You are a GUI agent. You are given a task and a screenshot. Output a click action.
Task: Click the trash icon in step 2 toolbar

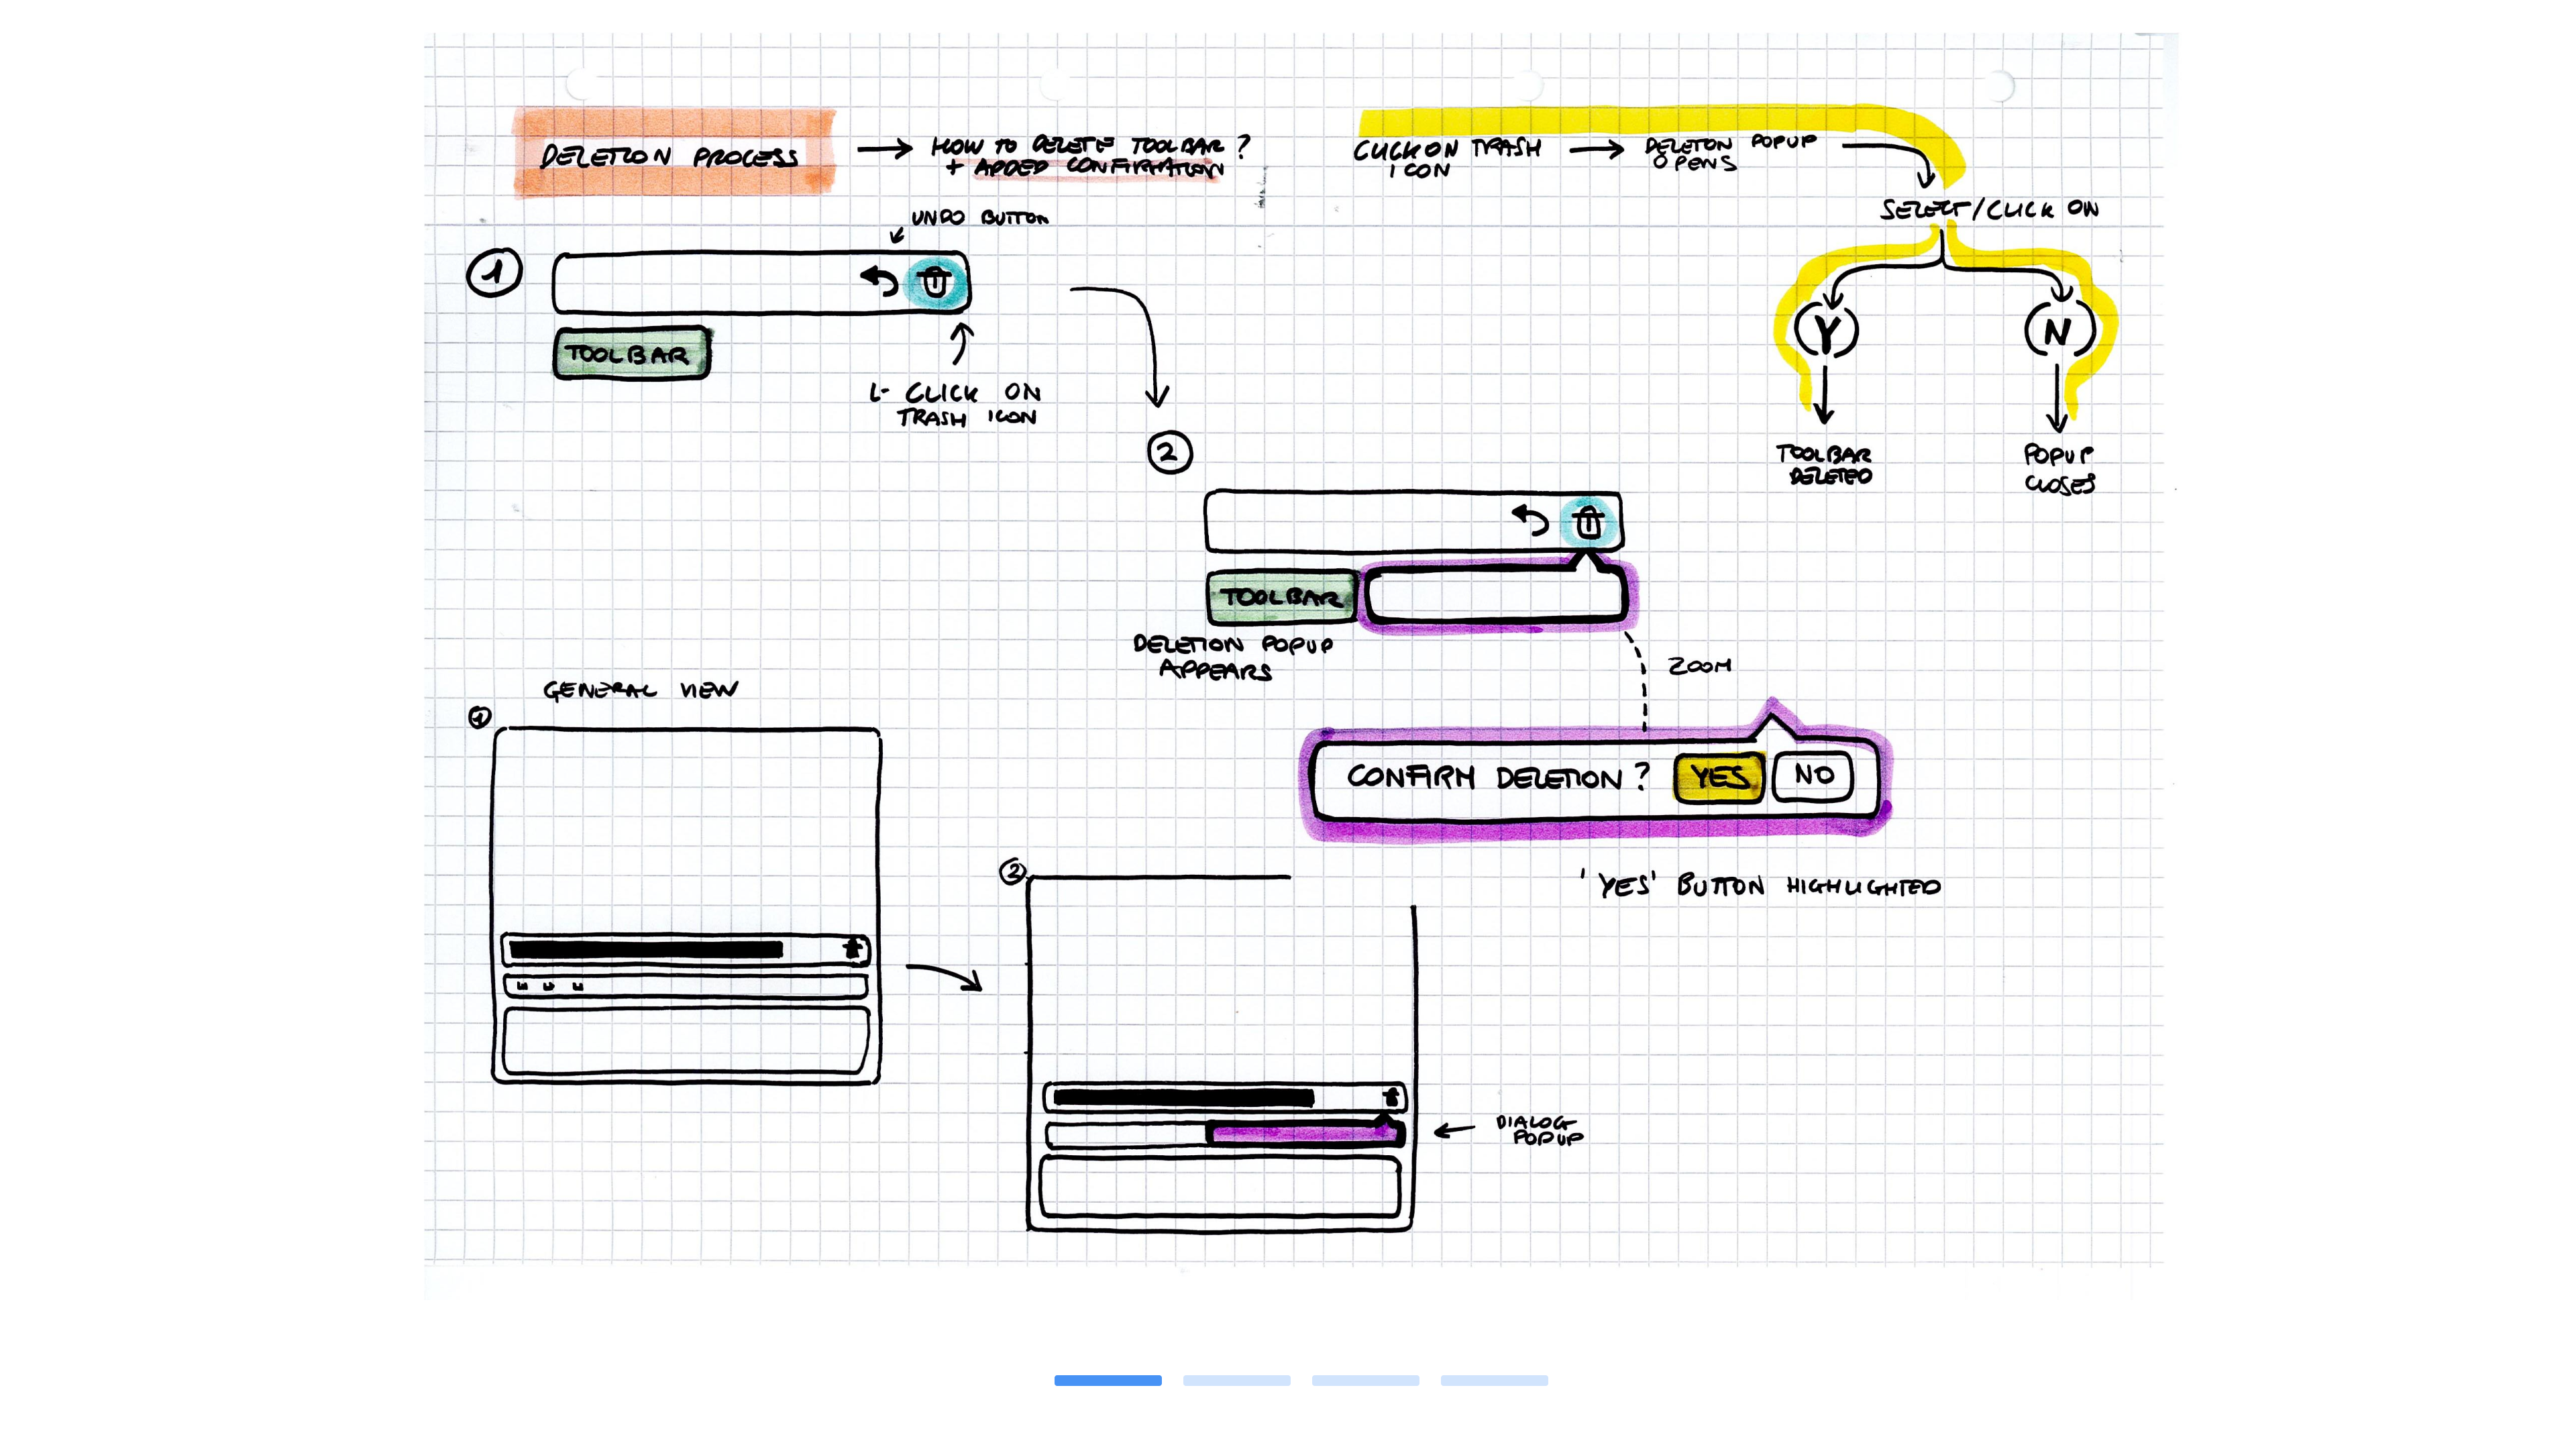[x=1588, y=522]
